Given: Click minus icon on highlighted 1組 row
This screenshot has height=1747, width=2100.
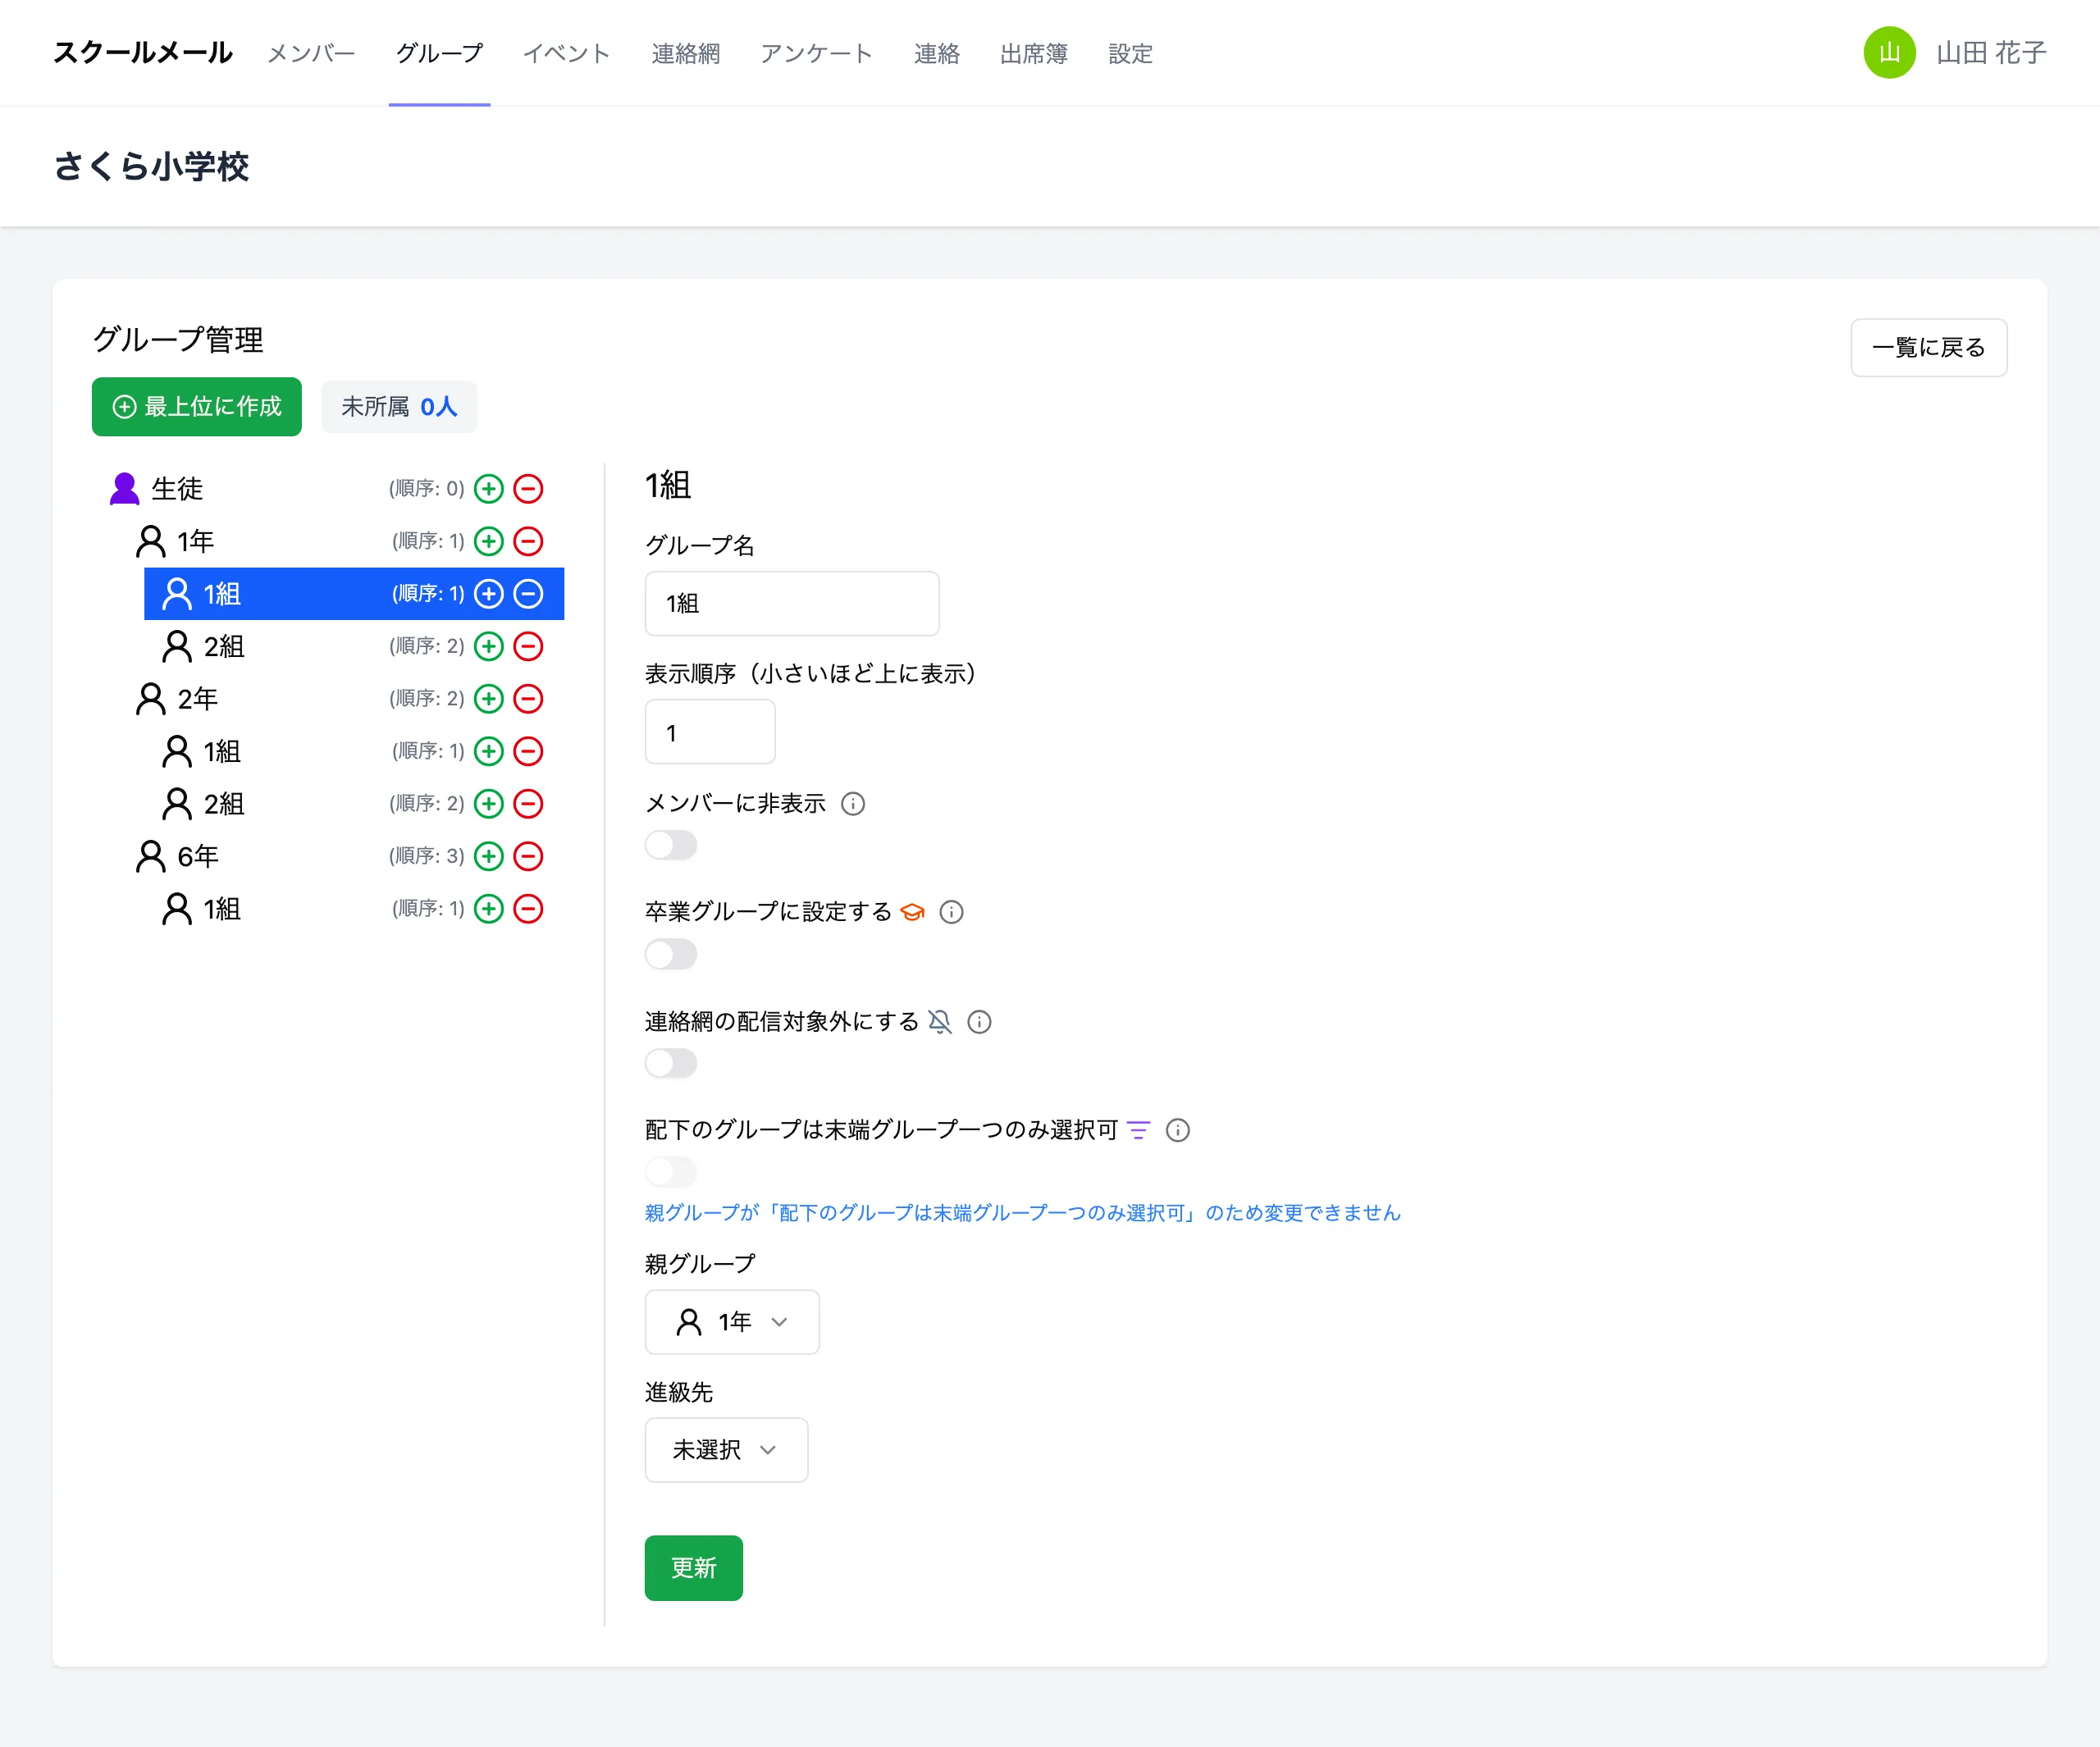Looking at the screenshot, I should tap(528, 594).
